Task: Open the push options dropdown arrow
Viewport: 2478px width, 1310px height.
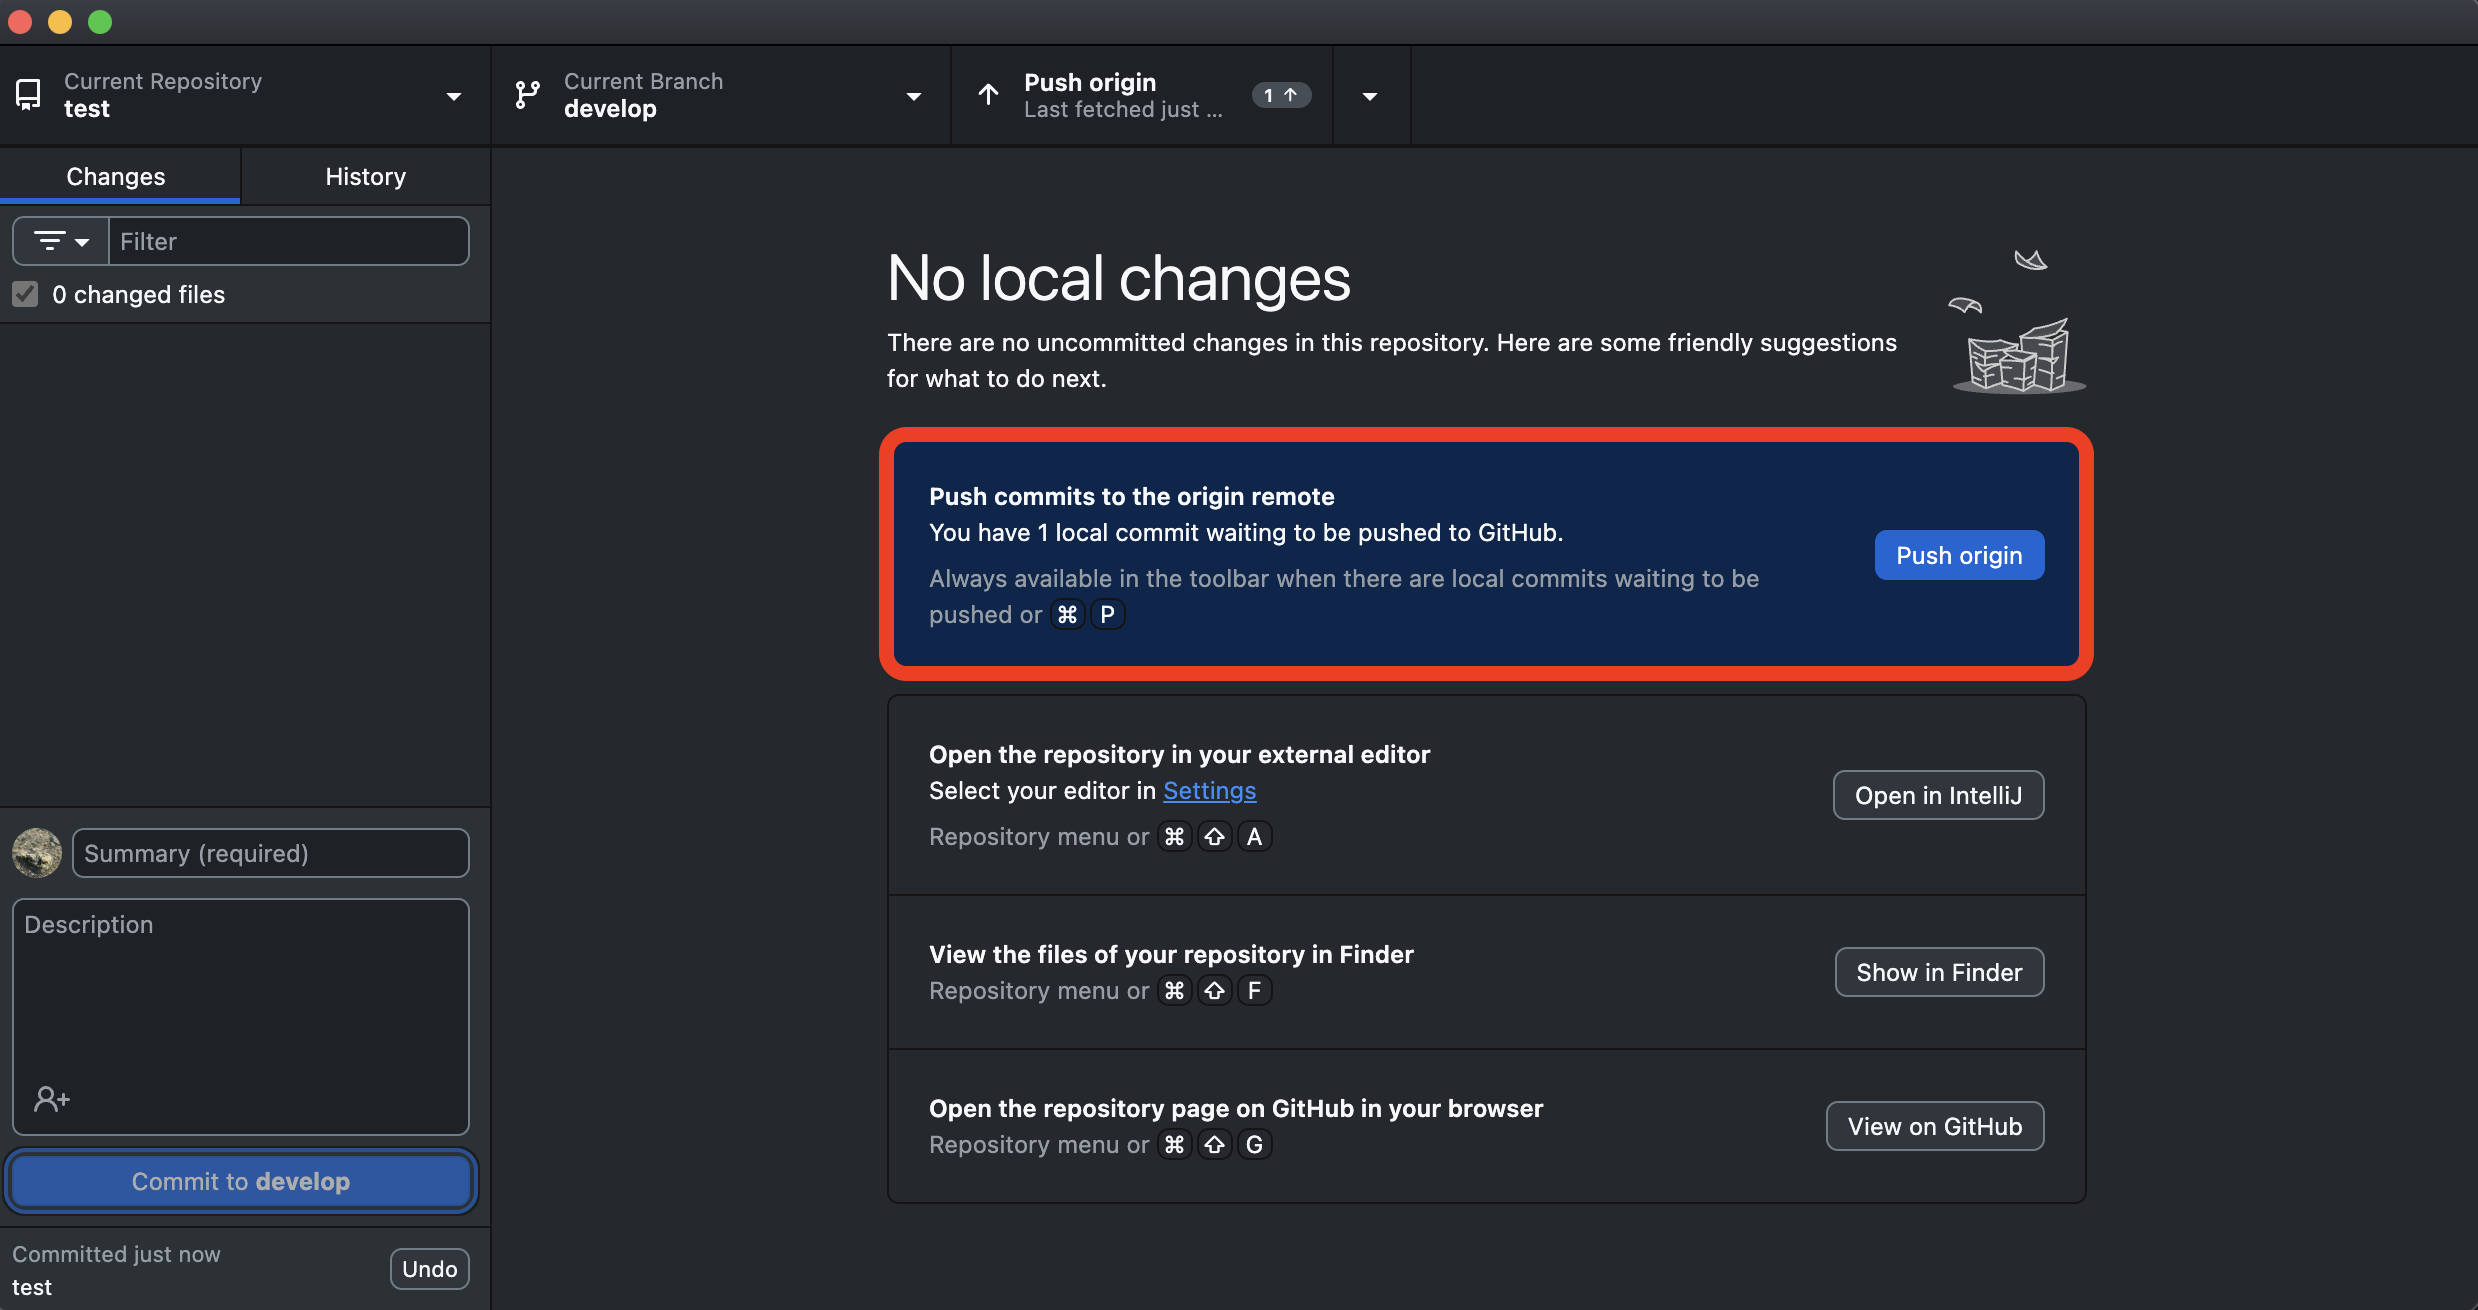Action: point(1370,96)
